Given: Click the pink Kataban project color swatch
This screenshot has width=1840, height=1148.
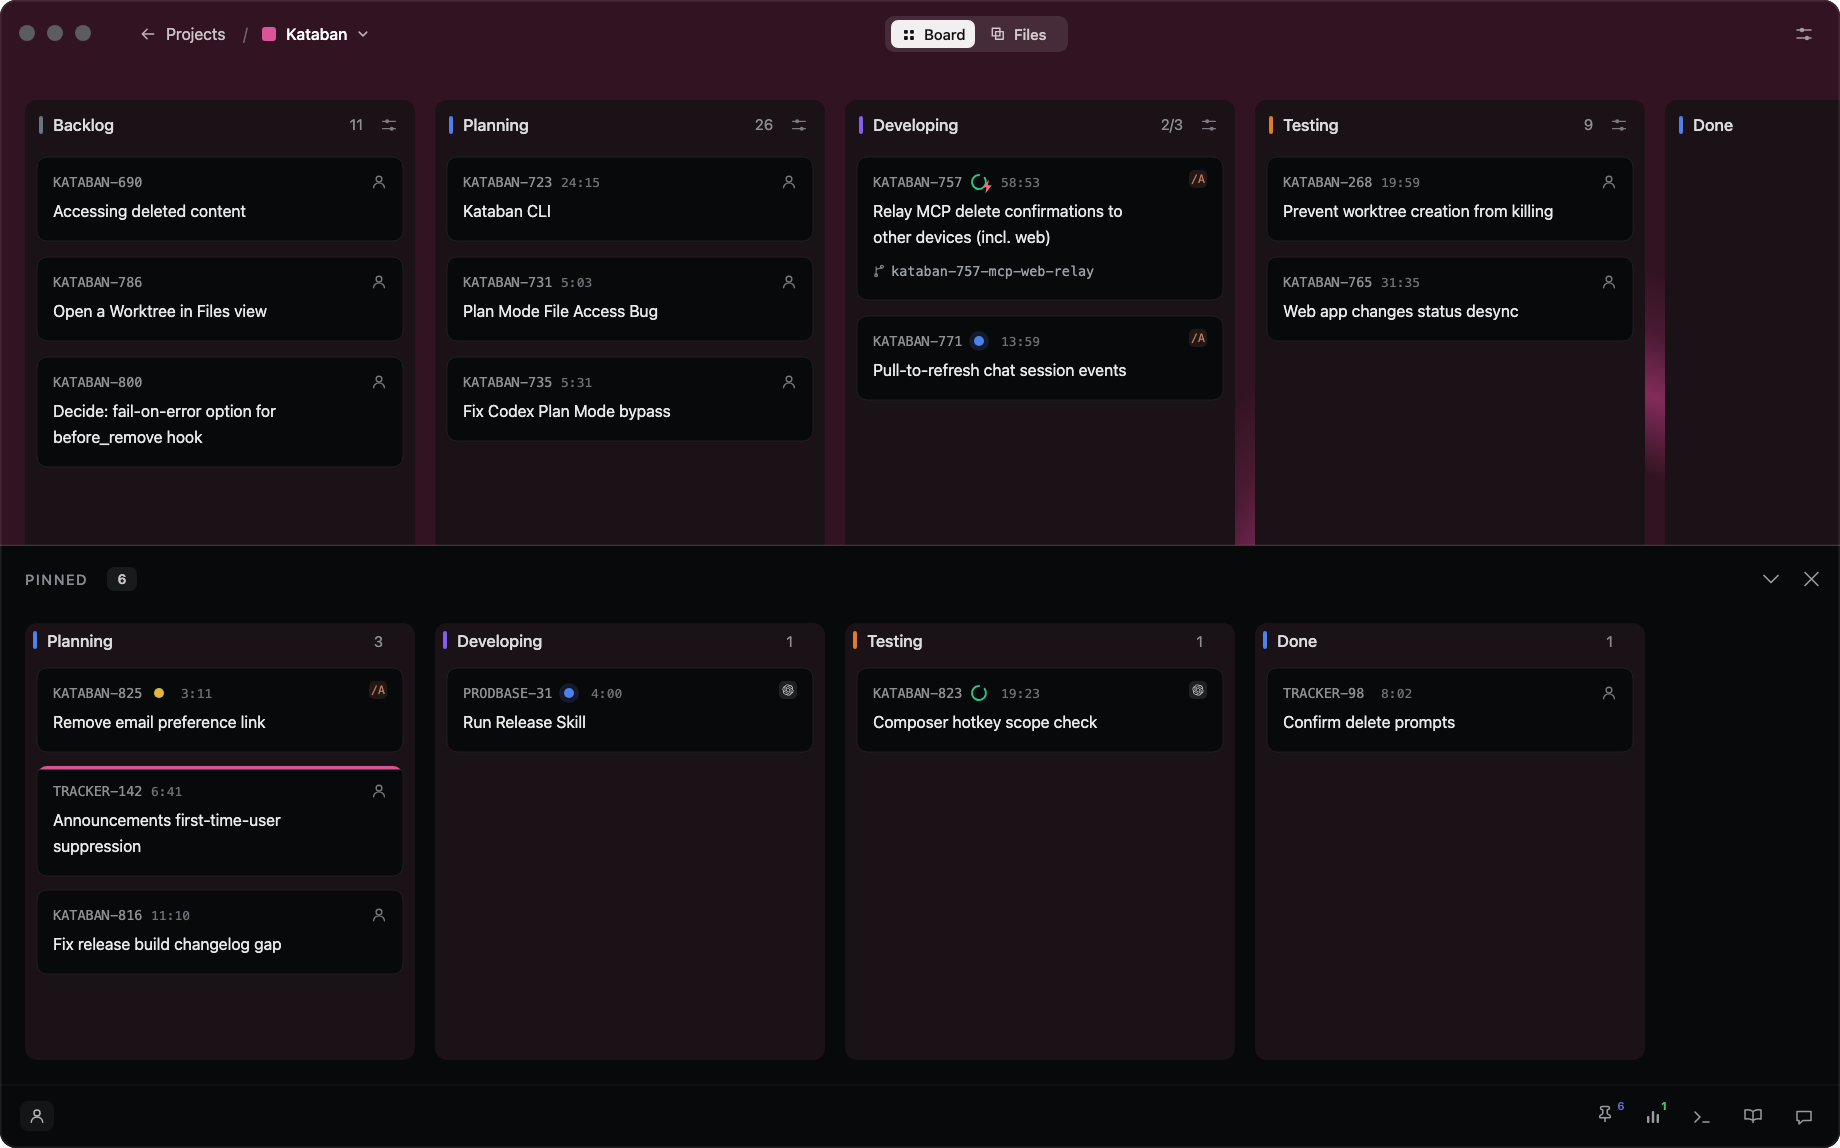Looking at the screenshot, I should tap(269, 34).
